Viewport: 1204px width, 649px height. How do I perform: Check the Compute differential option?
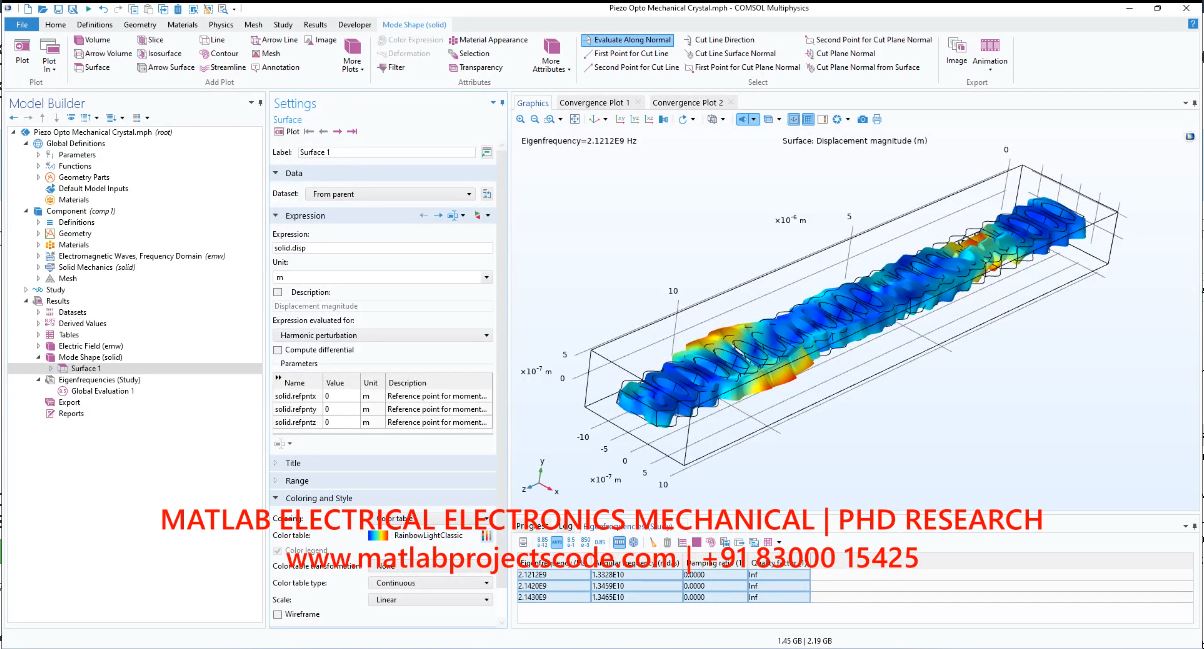click(x=278, y=350)
